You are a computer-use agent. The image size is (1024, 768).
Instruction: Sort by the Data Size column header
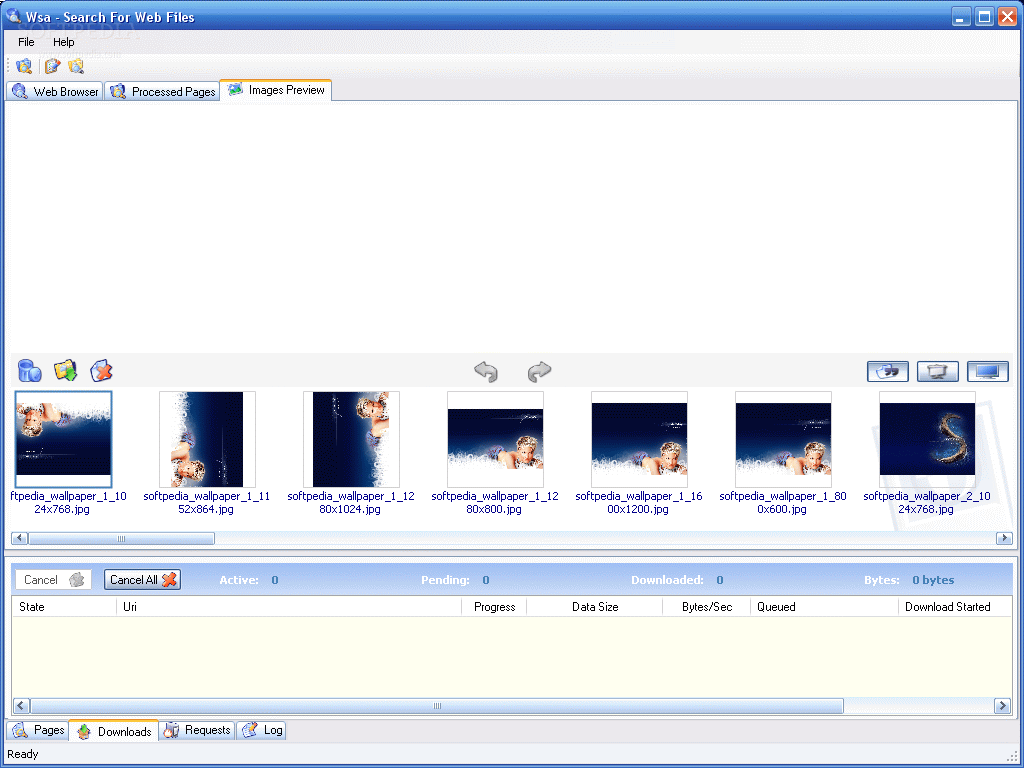pos(595,607)
